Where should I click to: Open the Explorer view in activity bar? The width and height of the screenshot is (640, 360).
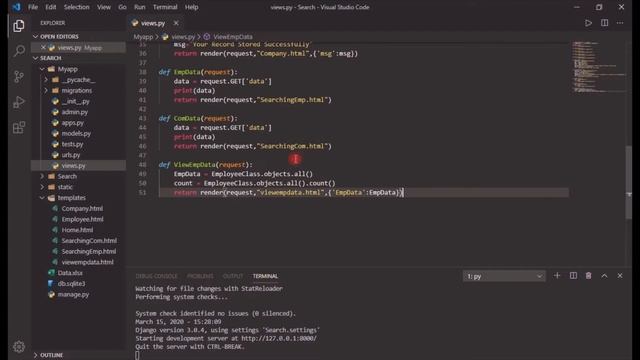pyautogui.click(x=19, y=26)
